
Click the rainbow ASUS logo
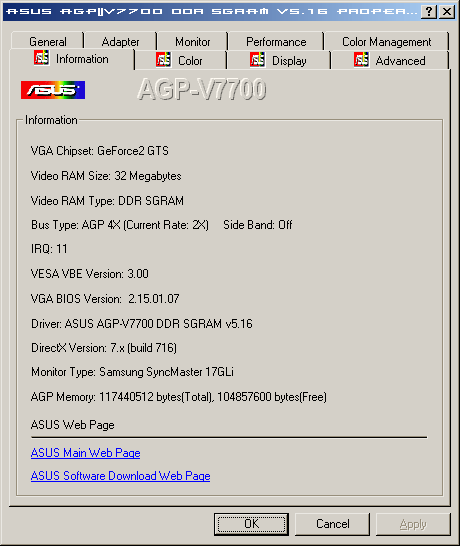point(53,90)
